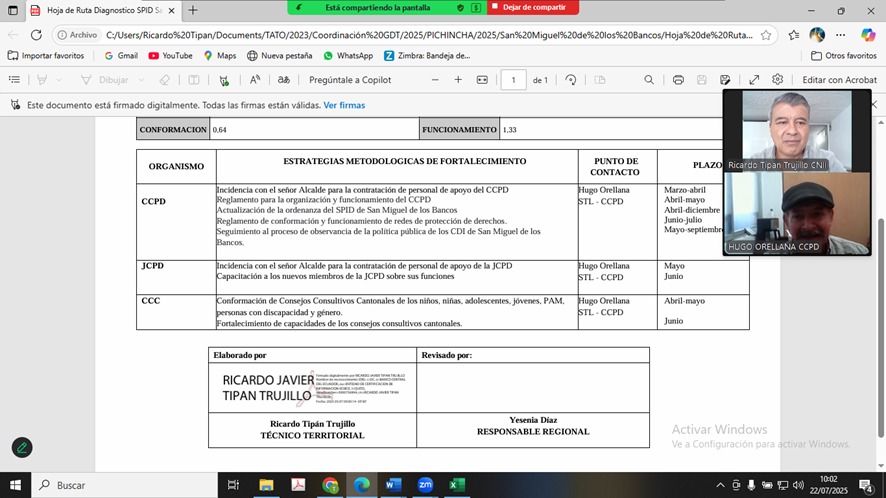Toggle page view layout icon
Viewport: 886px width, 498px height.
pyautogui.click(x=600, y=80)
